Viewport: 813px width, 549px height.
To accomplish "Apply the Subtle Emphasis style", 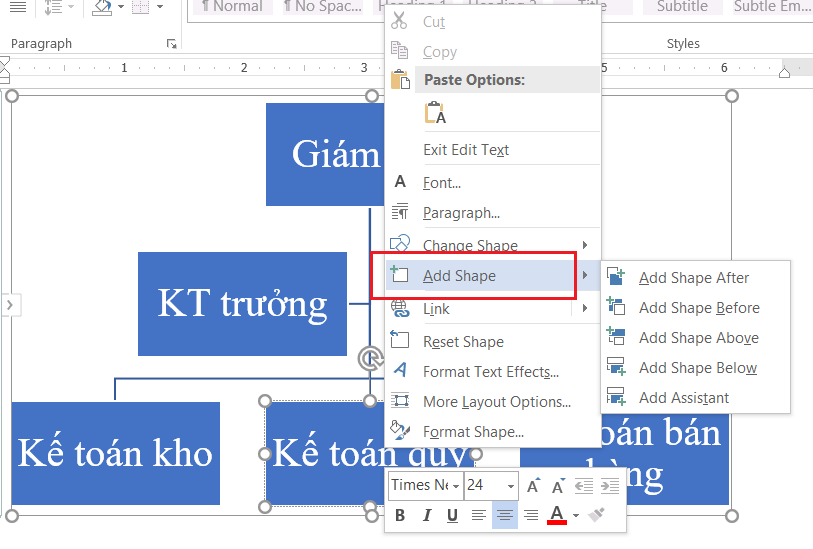I will [773, 7].
